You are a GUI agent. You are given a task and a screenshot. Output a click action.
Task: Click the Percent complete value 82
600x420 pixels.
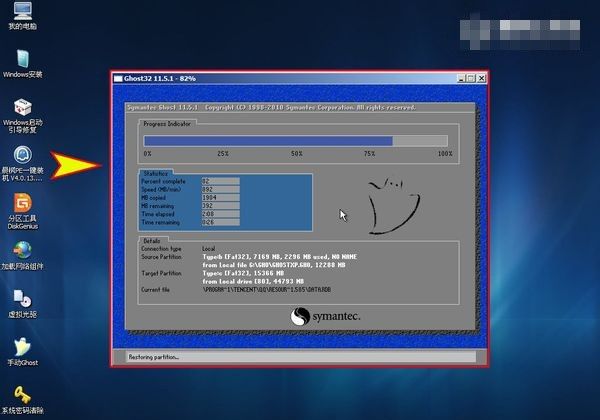[x=221, y=181]
